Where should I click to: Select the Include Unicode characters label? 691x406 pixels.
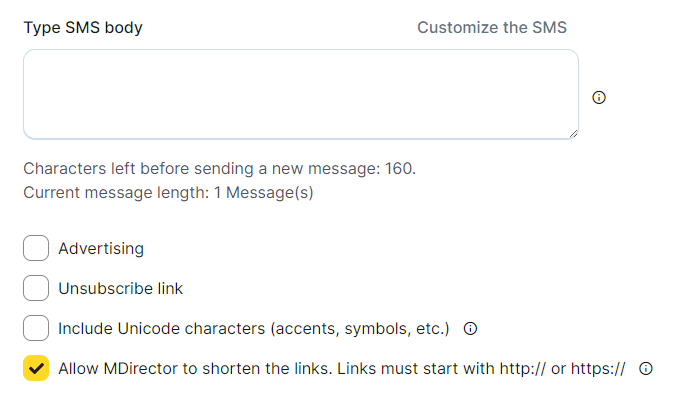click(x=254, y=328)
